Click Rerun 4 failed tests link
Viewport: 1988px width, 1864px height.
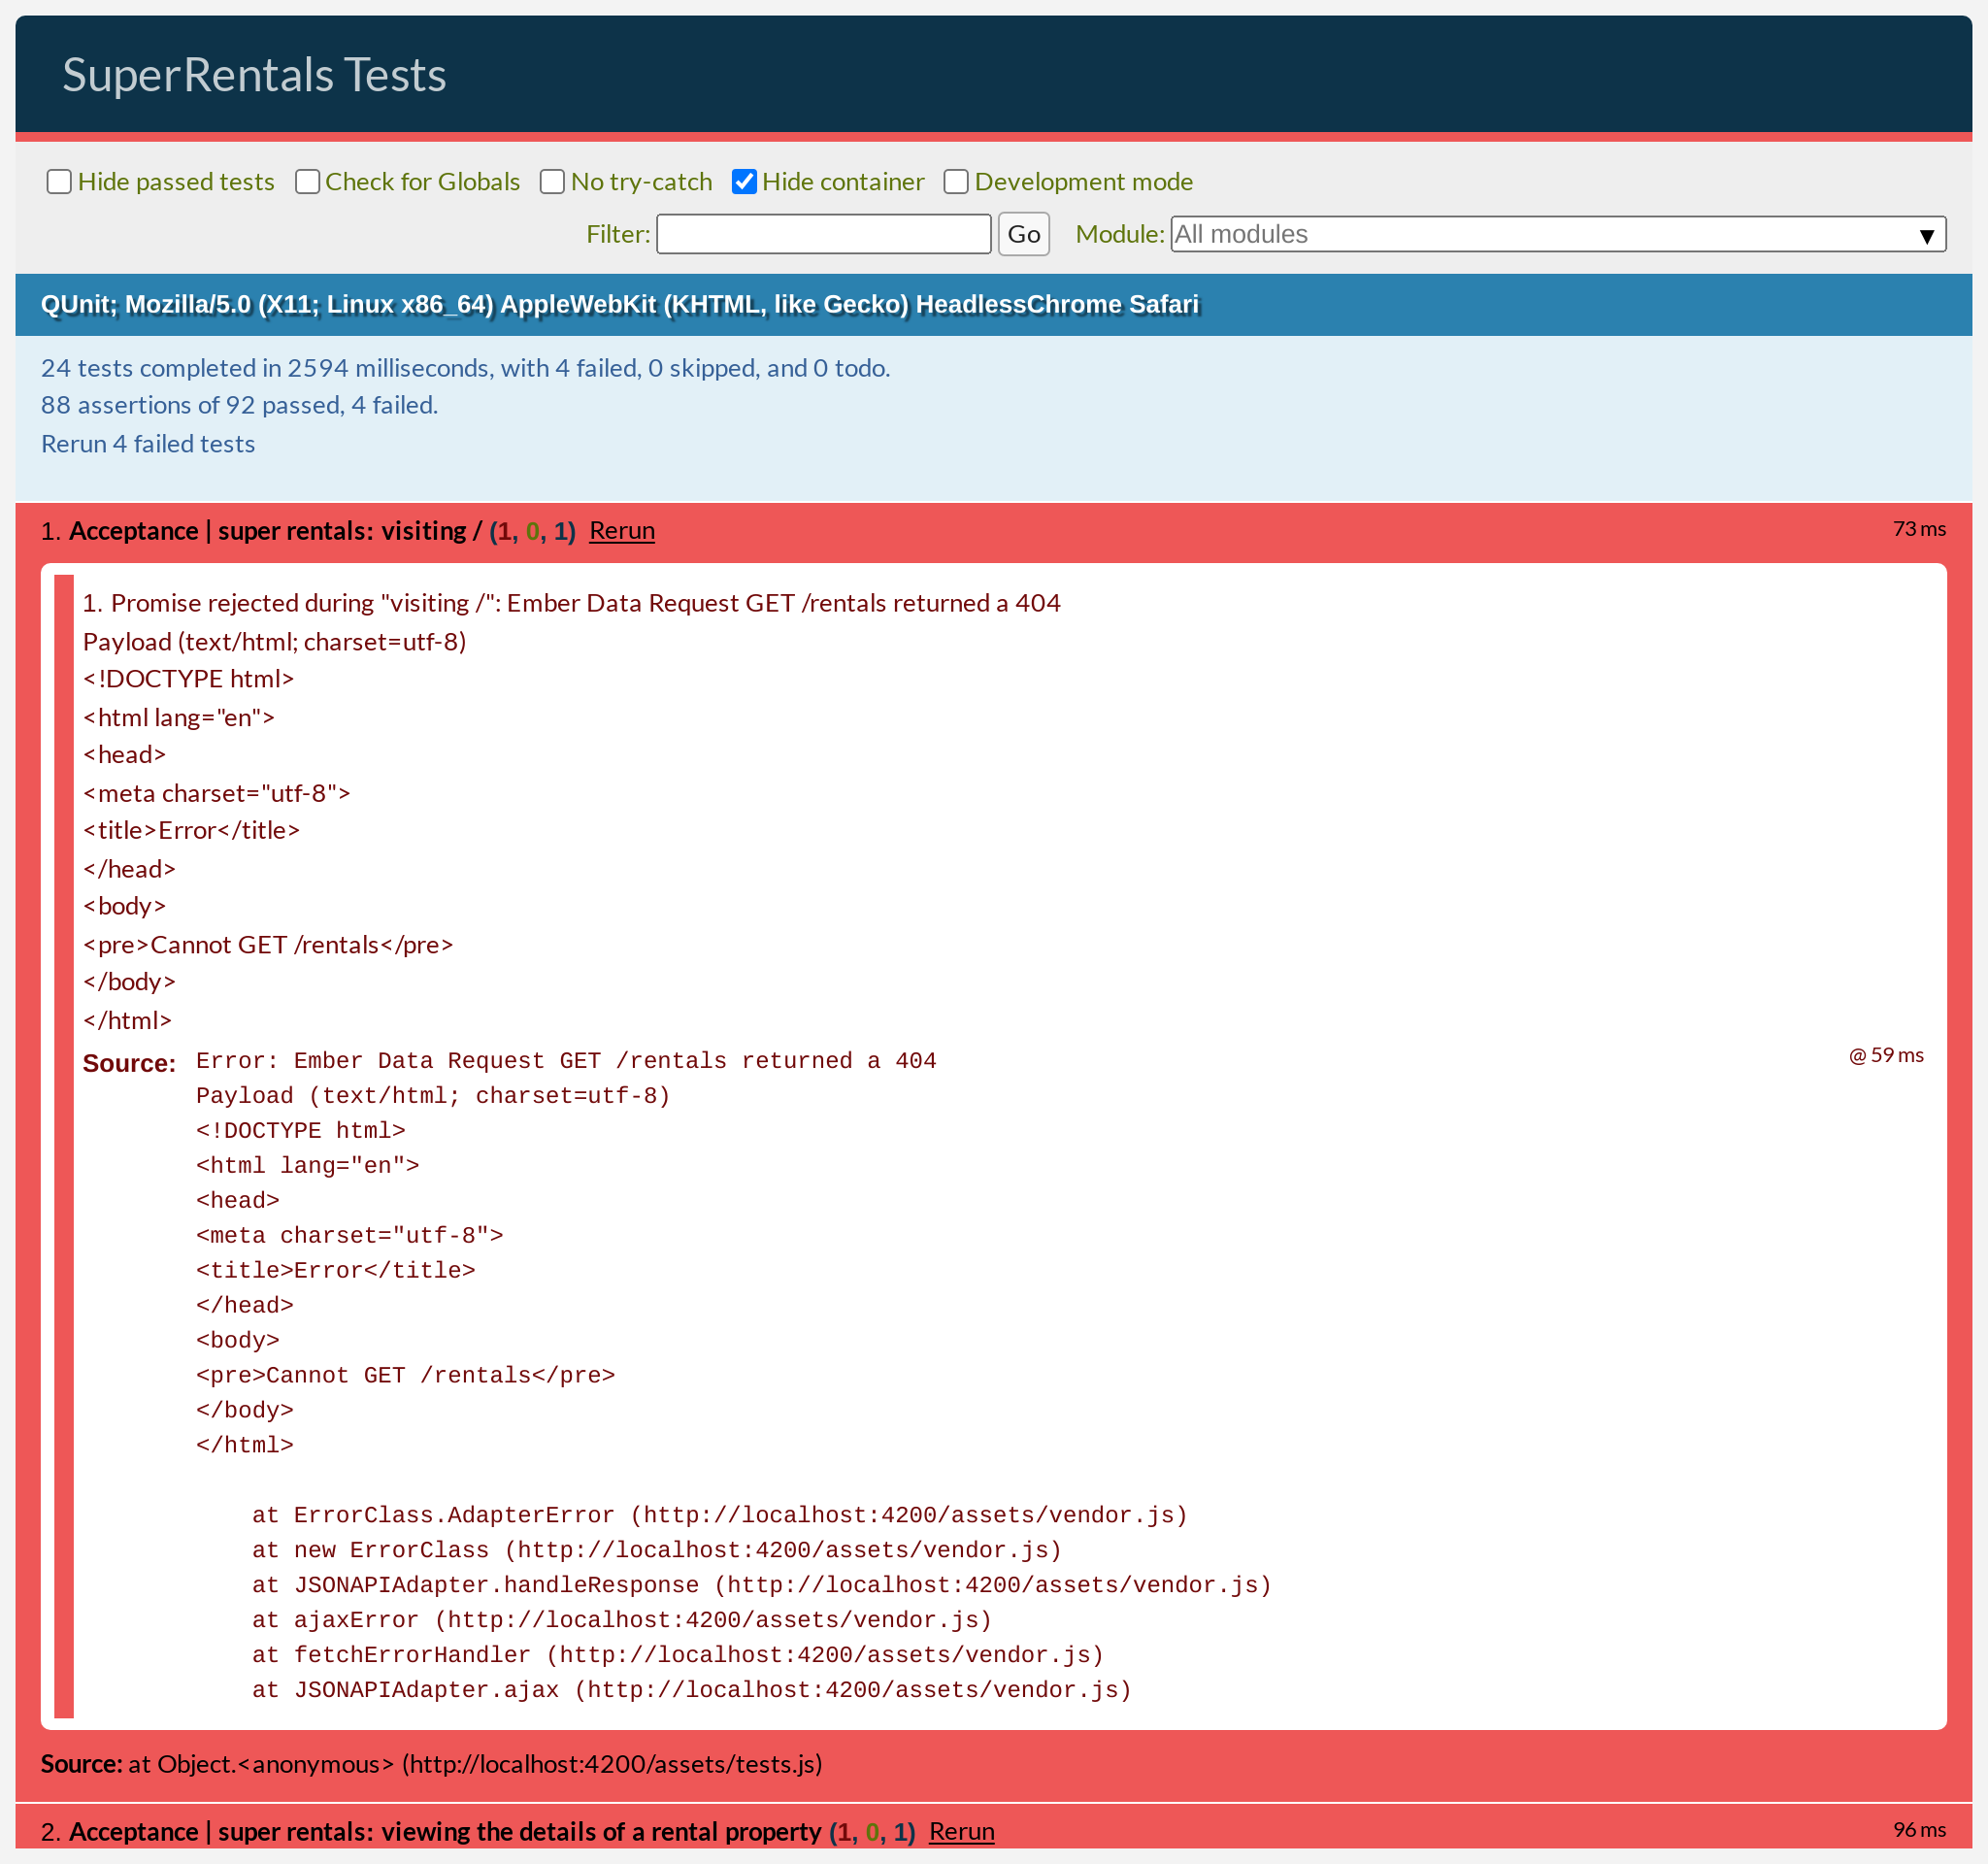(x=148, y=444)
